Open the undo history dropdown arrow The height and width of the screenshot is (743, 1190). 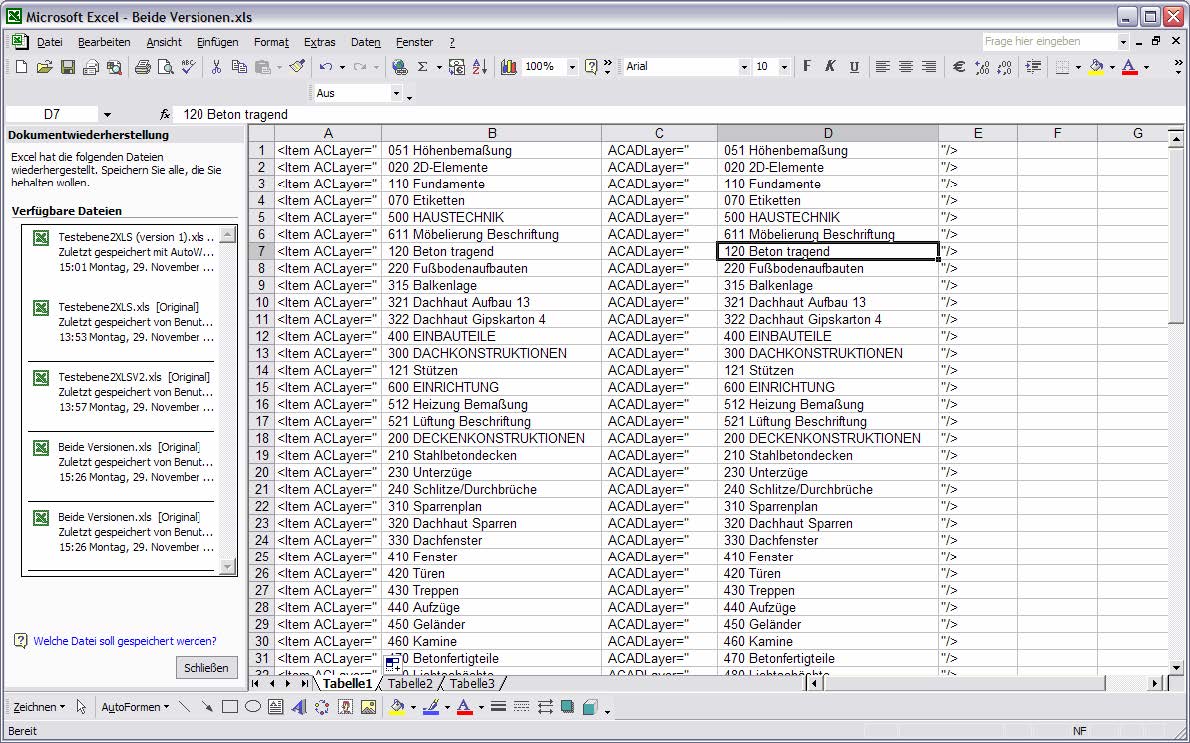[x=342, y=68]
